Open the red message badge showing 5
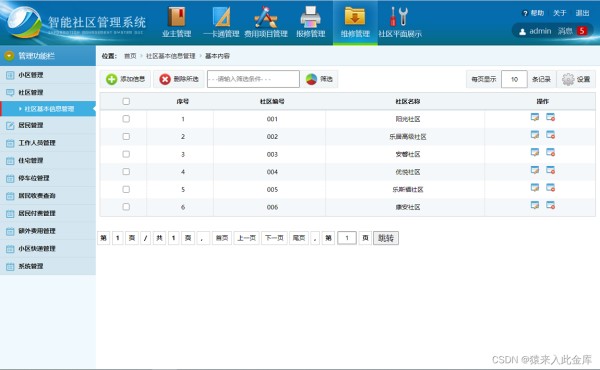Screen dimensions: 600x370 tap(582, 31)
